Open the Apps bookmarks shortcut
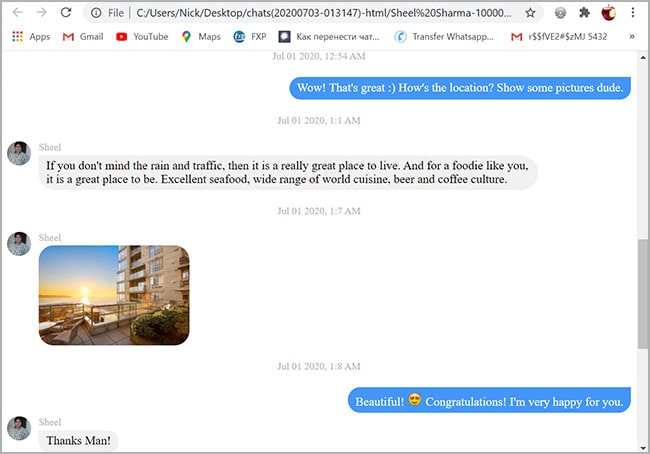 coord(31,36)
